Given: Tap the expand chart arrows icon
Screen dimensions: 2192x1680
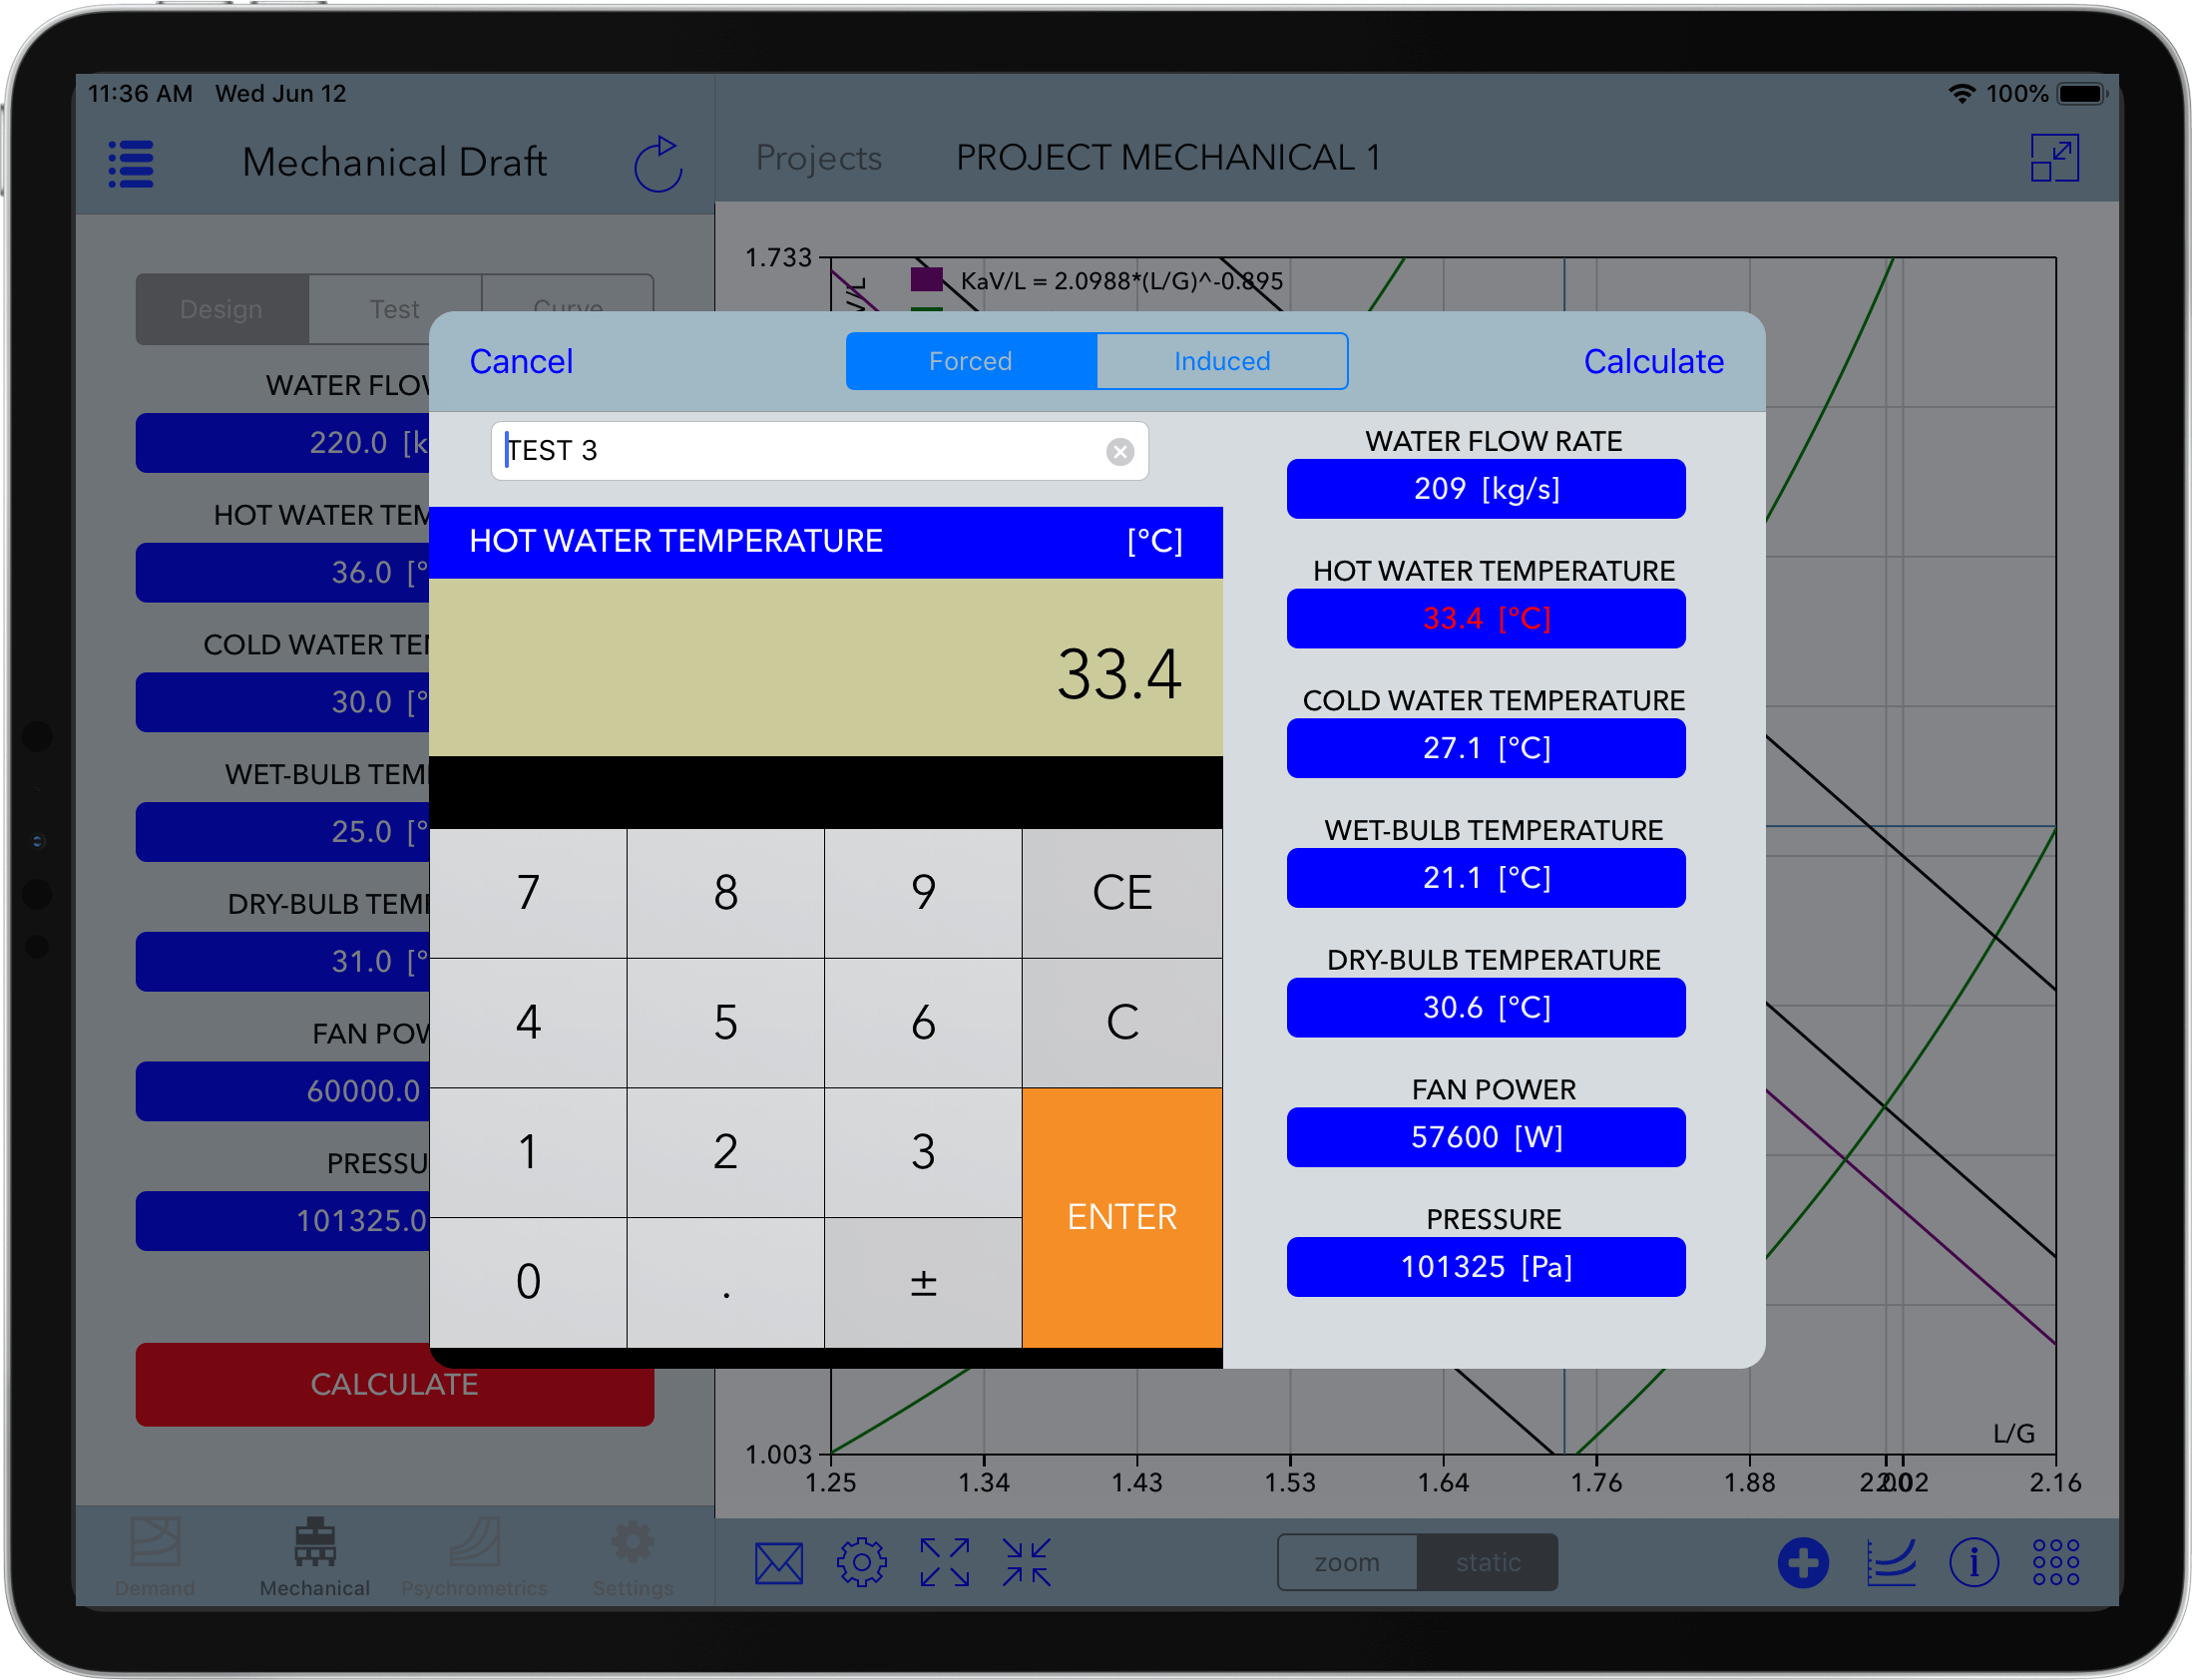Looking at the screenshot, I should coord(943,1561).
